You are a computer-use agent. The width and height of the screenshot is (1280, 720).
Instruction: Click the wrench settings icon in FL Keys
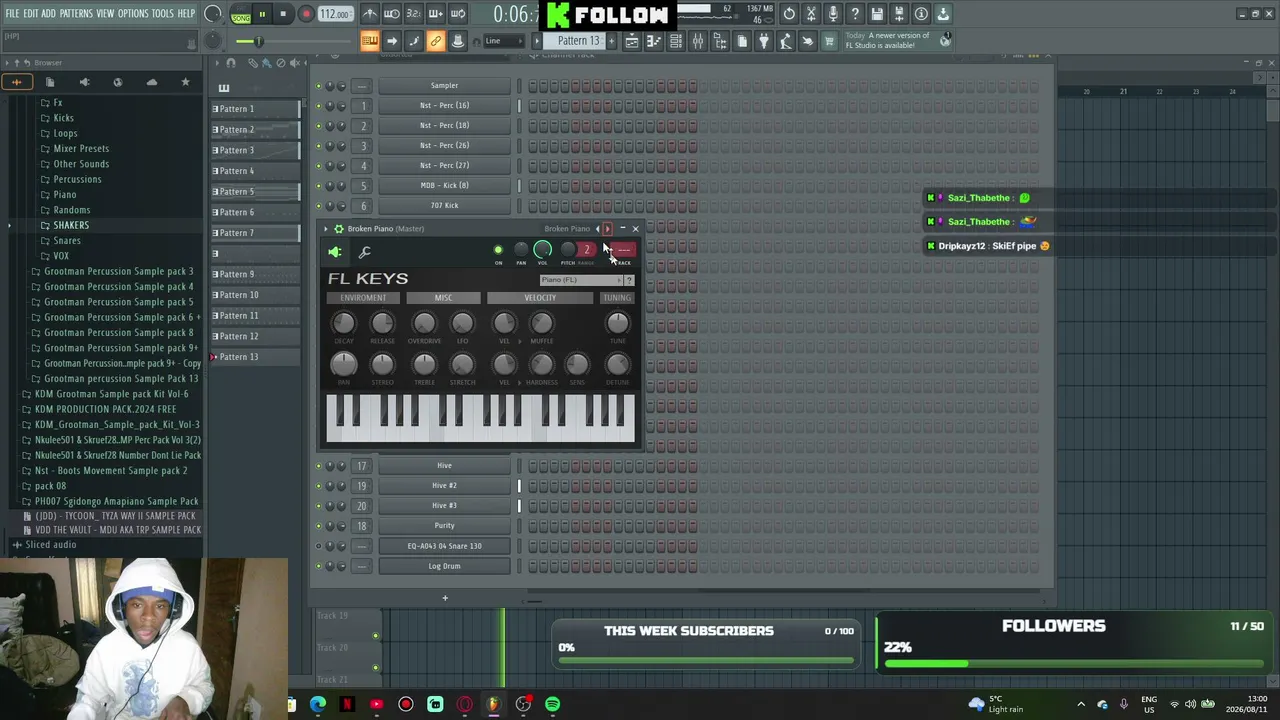coord(365,252)
